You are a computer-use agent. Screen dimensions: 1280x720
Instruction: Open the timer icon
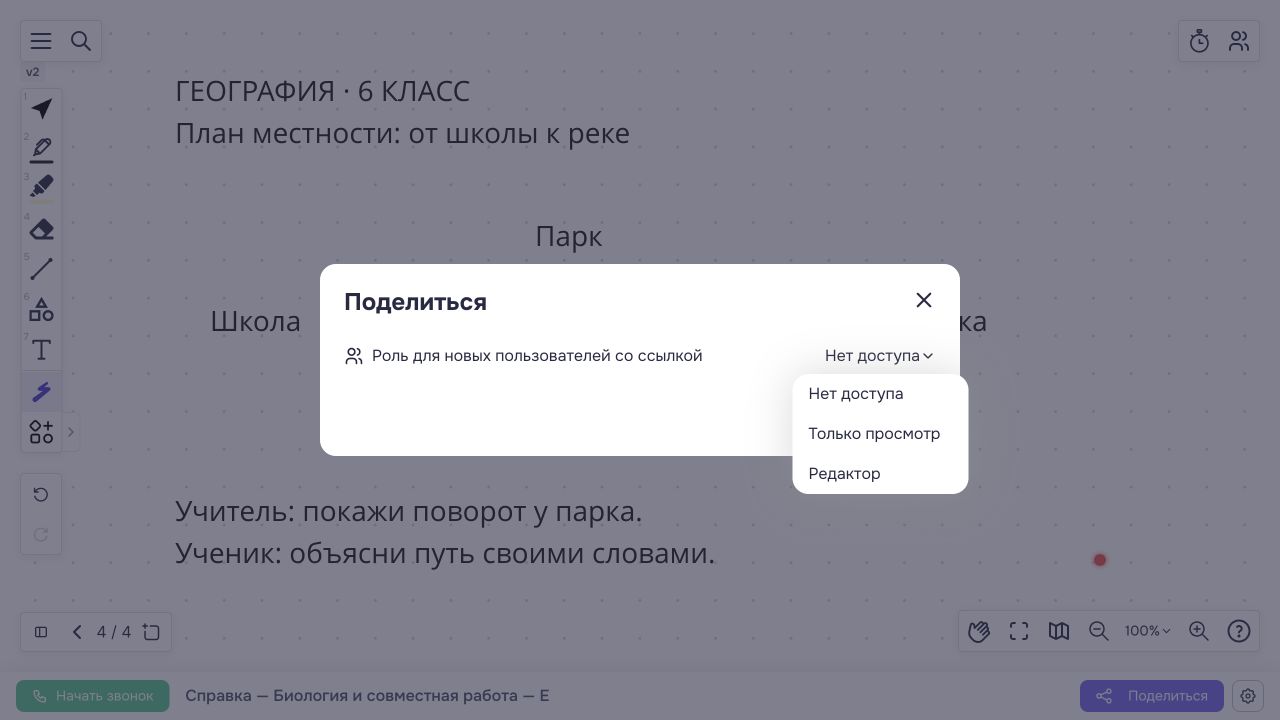(x=1199, y=41)
